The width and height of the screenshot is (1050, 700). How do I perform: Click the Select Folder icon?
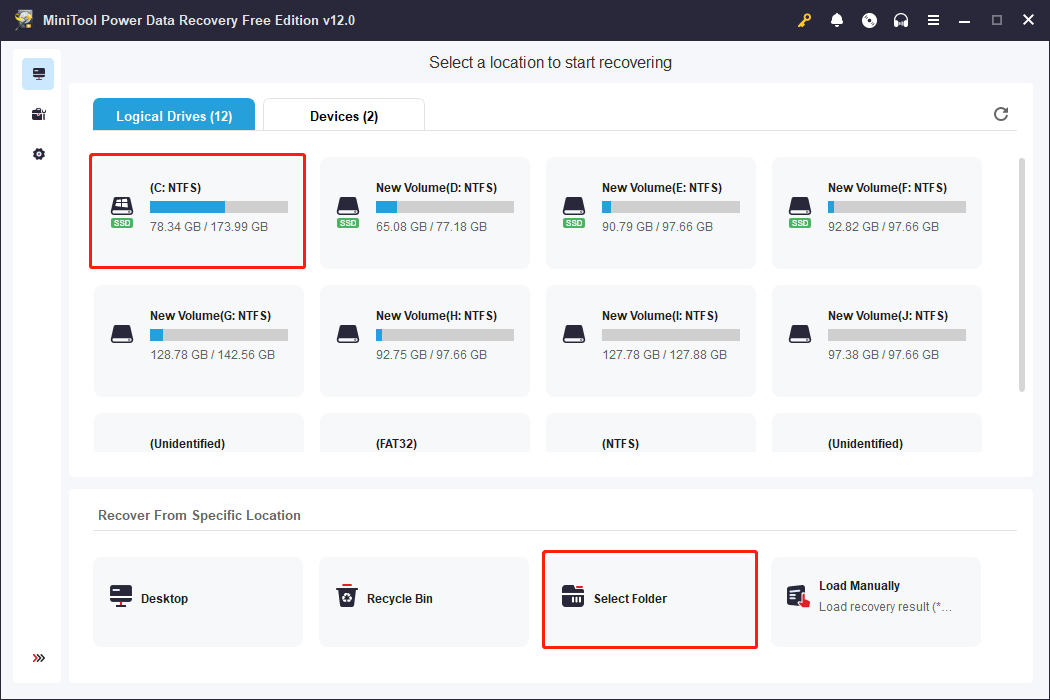coord(573,596)
